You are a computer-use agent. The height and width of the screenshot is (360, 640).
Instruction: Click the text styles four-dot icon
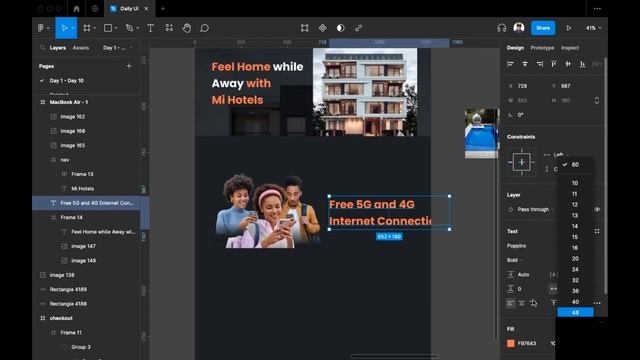coord(597,231)
